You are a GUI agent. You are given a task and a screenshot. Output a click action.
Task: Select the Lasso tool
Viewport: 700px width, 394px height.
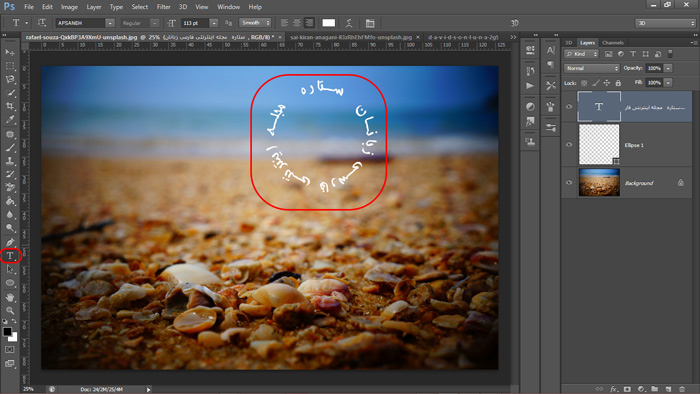[10, 79]
